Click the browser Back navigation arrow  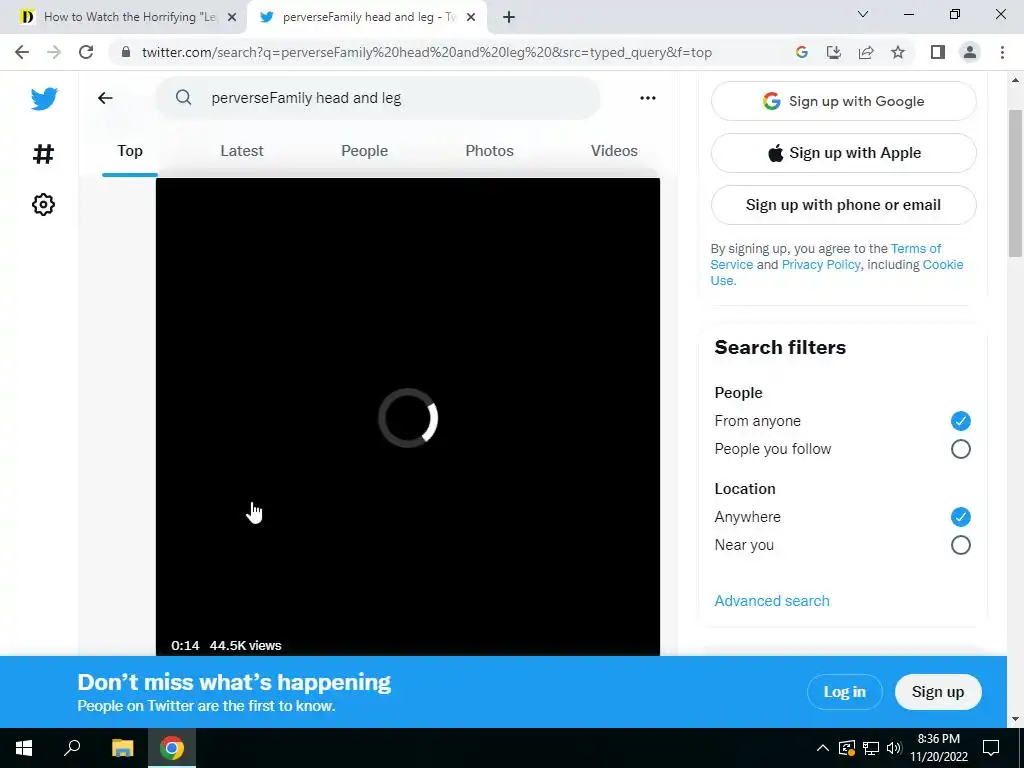(x=22, y=52)
